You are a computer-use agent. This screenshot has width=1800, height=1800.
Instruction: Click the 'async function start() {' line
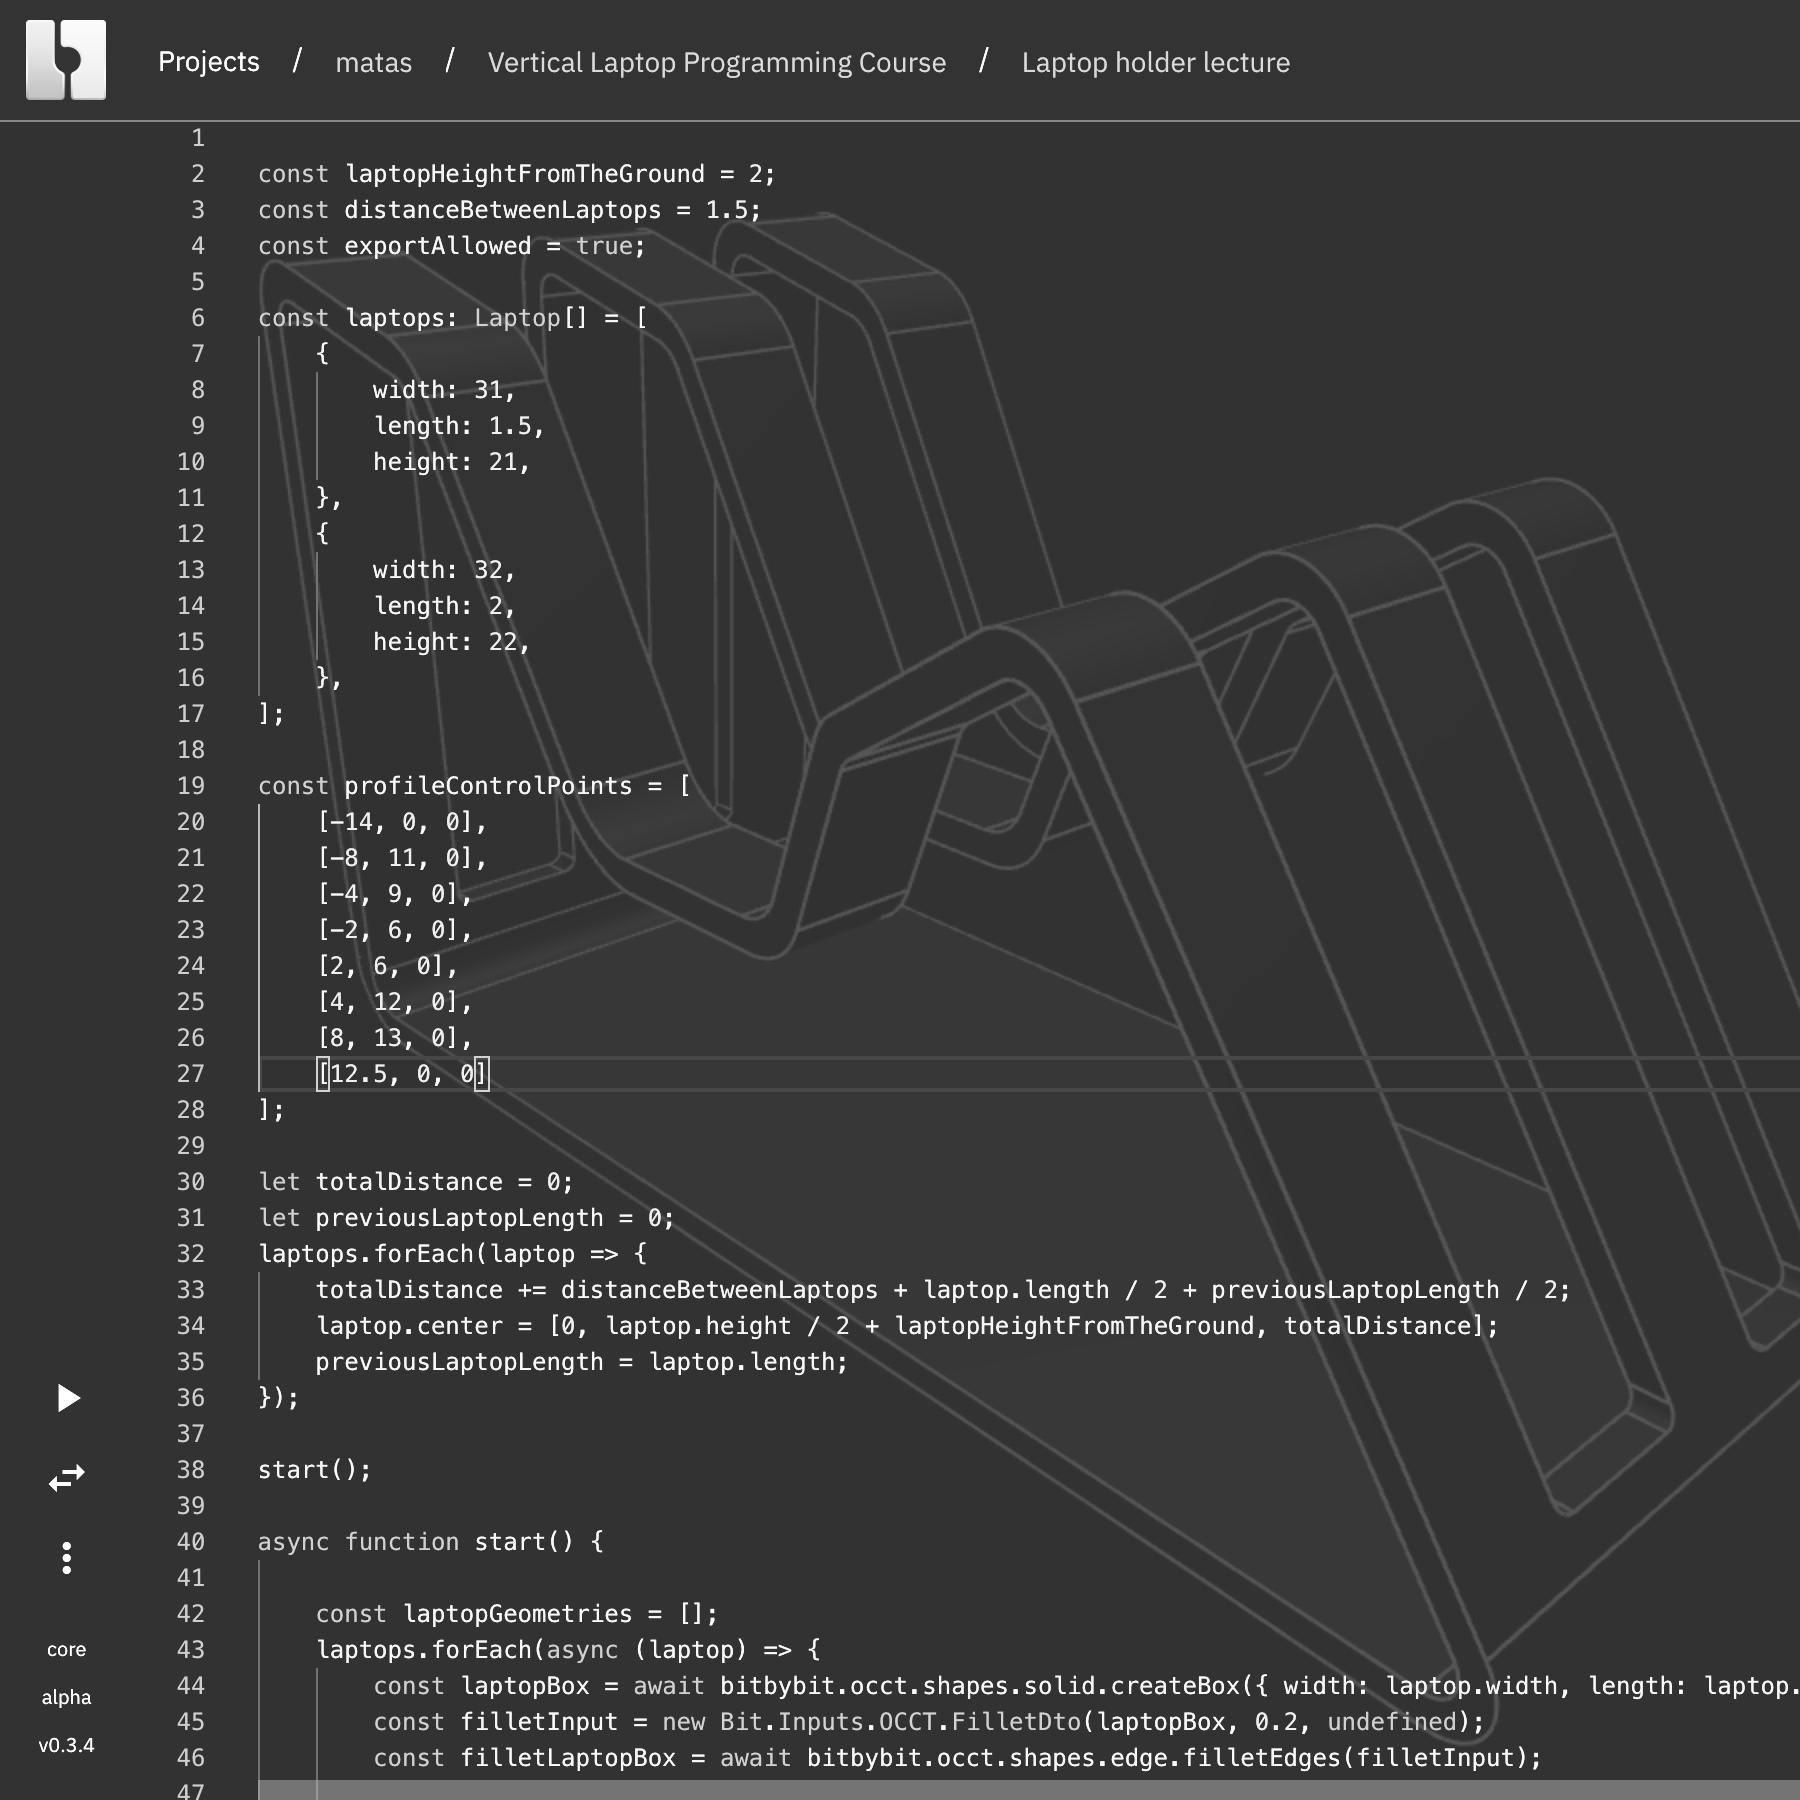(x=431, y=1542)
